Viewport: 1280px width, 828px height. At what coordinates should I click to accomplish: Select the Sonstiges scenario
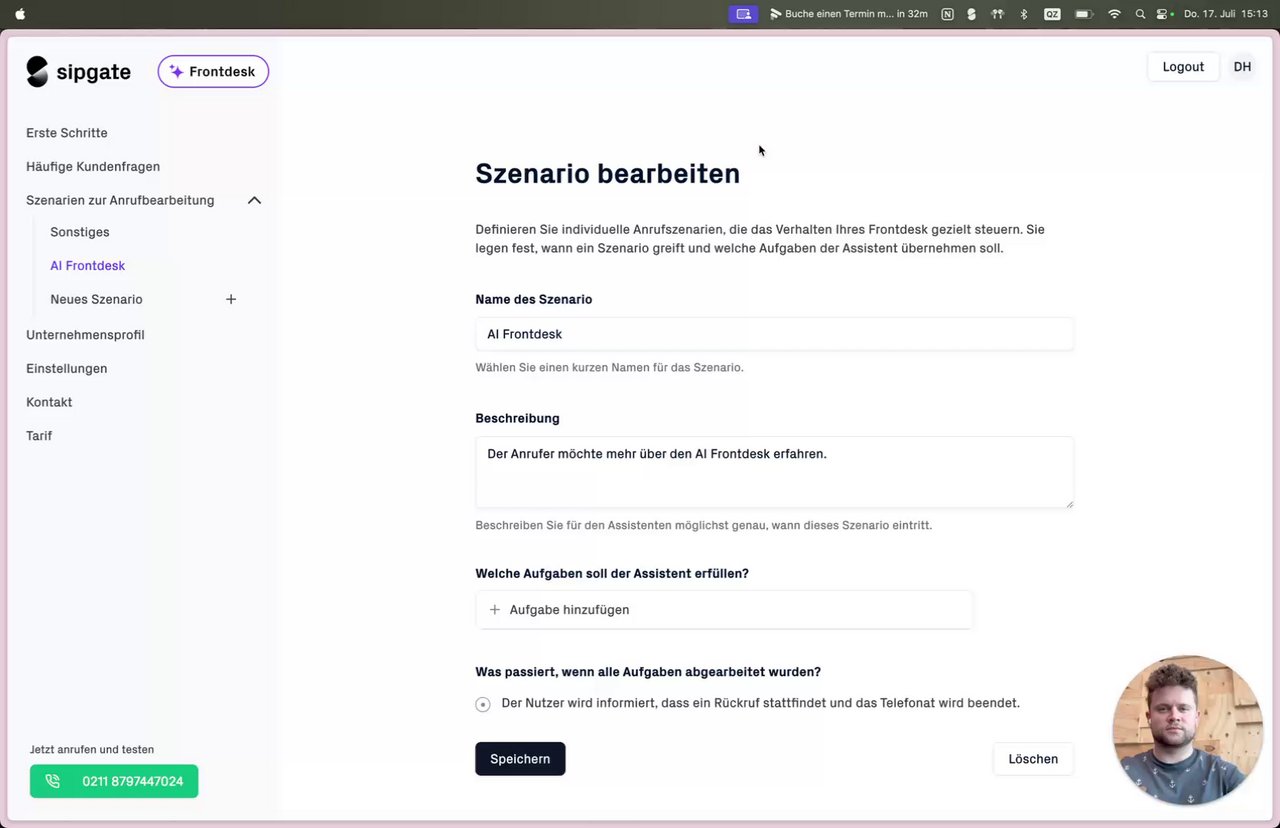(80, 232)
